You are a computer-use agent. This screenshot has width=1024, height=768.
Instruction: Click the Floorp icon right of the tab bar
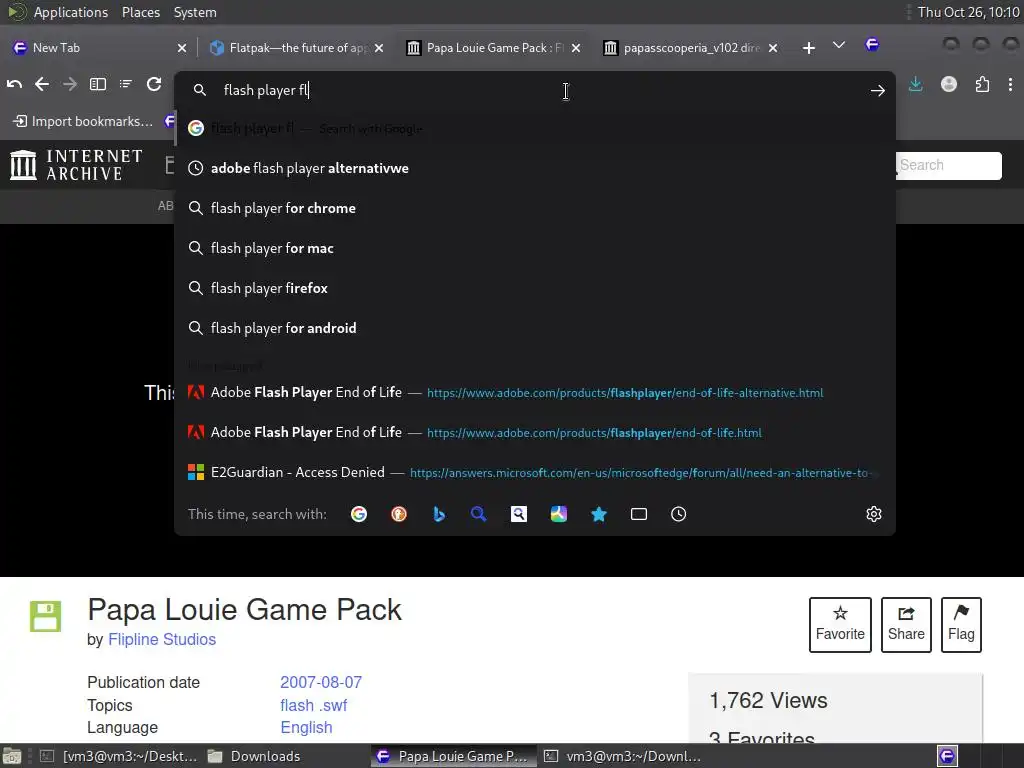coord(872,44)
